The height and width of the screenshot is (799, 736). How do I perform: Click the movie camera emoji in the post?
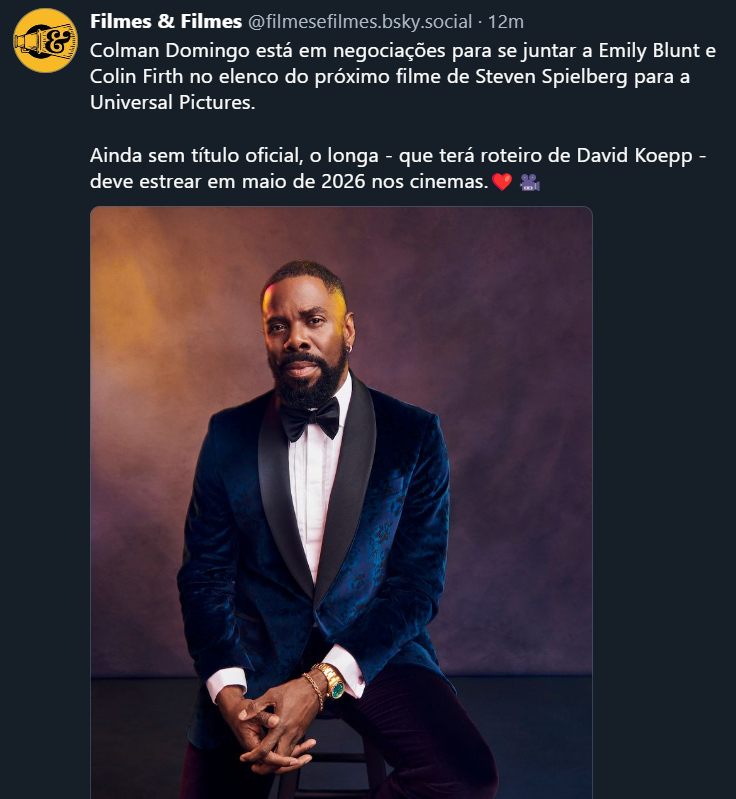click(529, 183)
